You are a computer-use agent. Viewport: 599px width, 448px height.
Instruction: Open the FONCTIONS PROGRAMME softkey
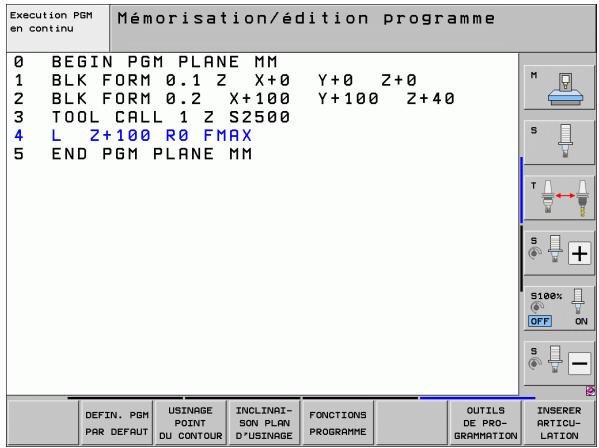338,423
